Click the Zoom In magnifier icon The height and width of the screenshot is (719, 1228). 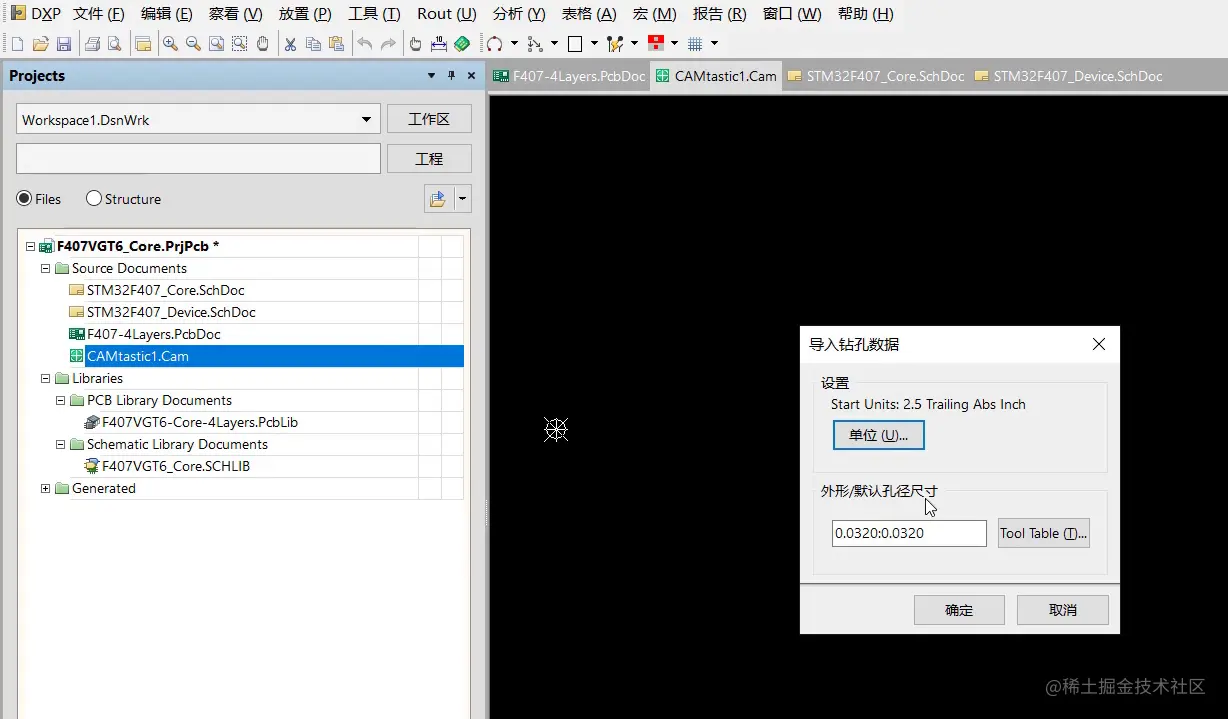[171, 44]
